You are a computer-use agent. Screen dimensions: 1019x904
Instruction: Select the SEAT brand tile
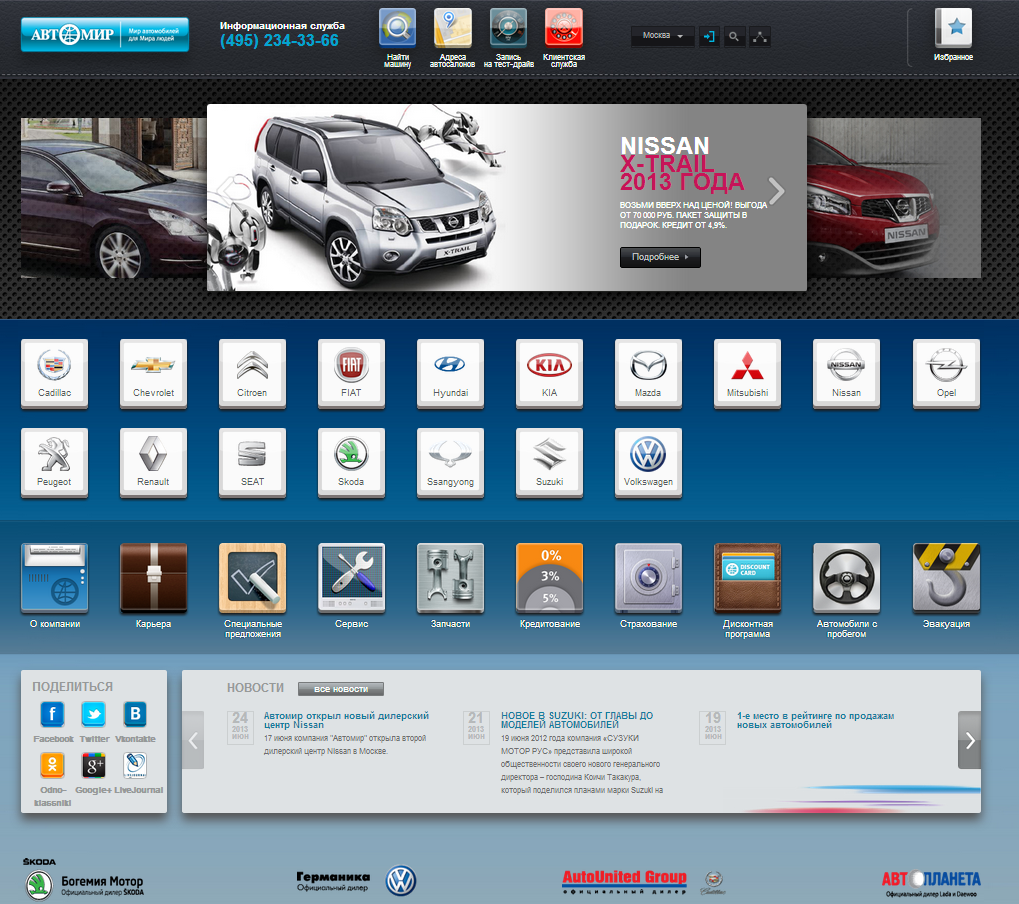click(252, 463)
